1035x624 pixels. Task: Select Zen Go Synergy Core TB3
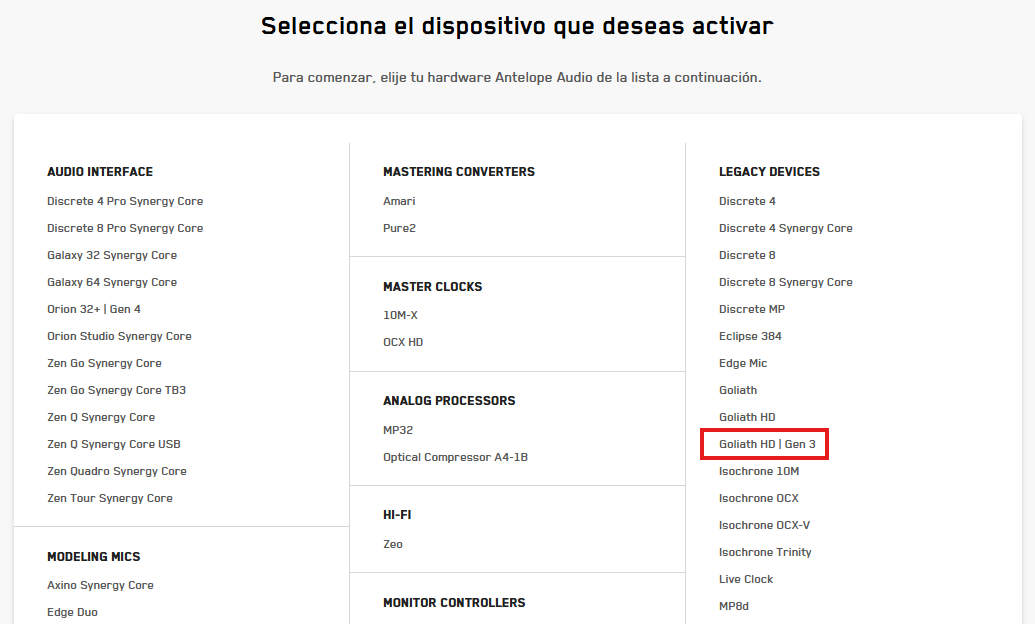[x=116, y=390]
